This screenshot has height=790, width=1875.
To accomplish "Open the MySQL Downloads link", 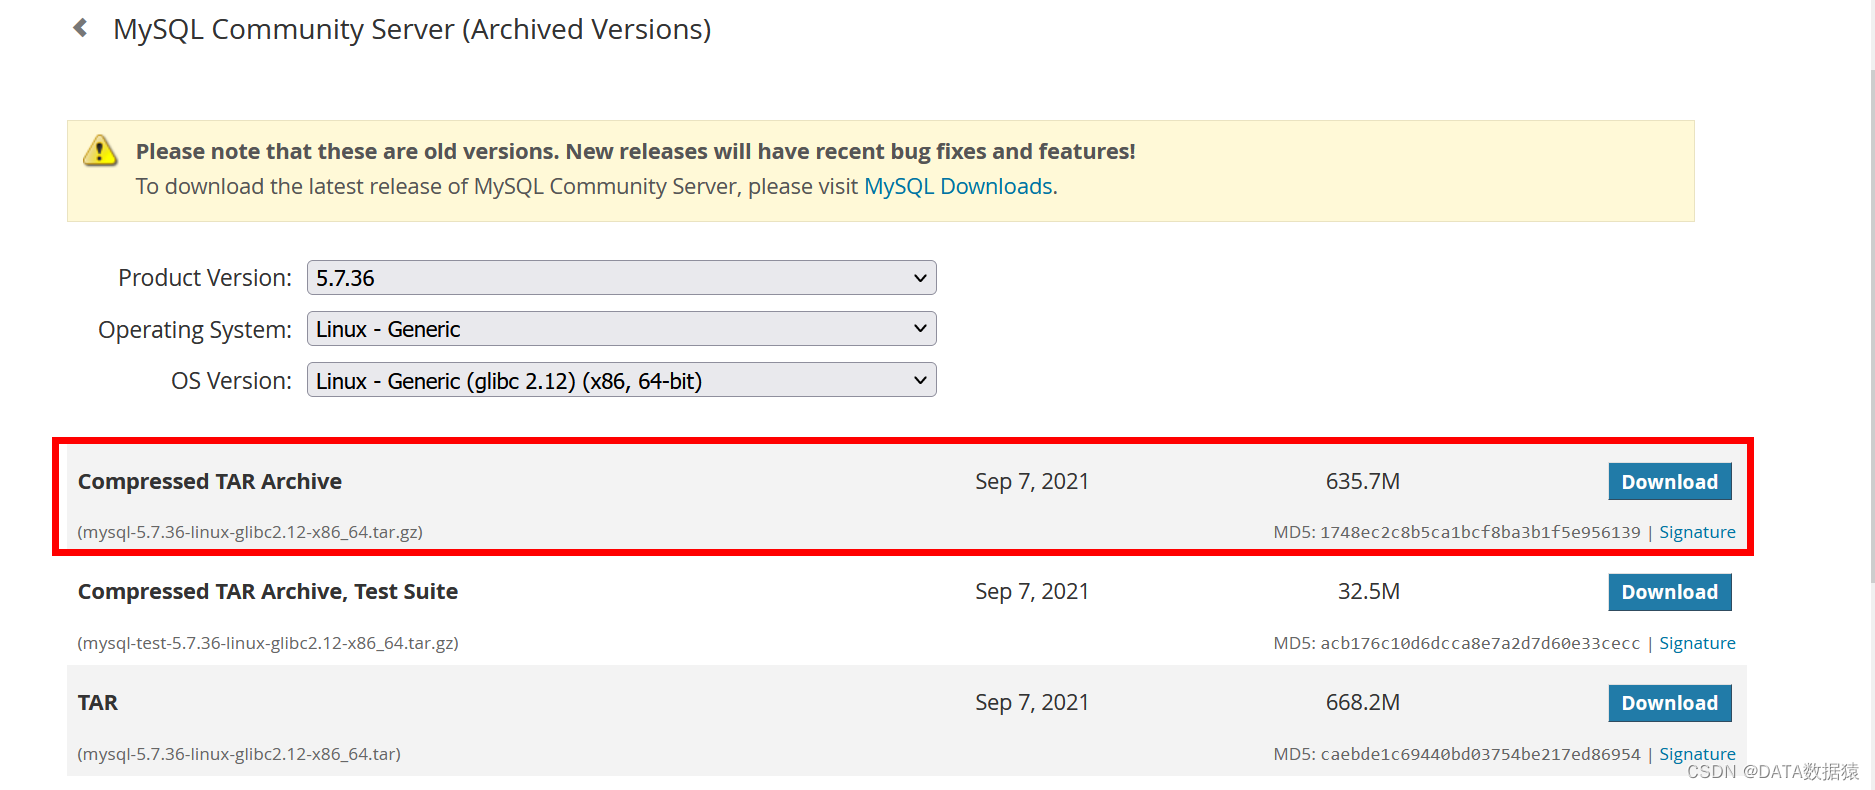I will [x=958, y=187].
